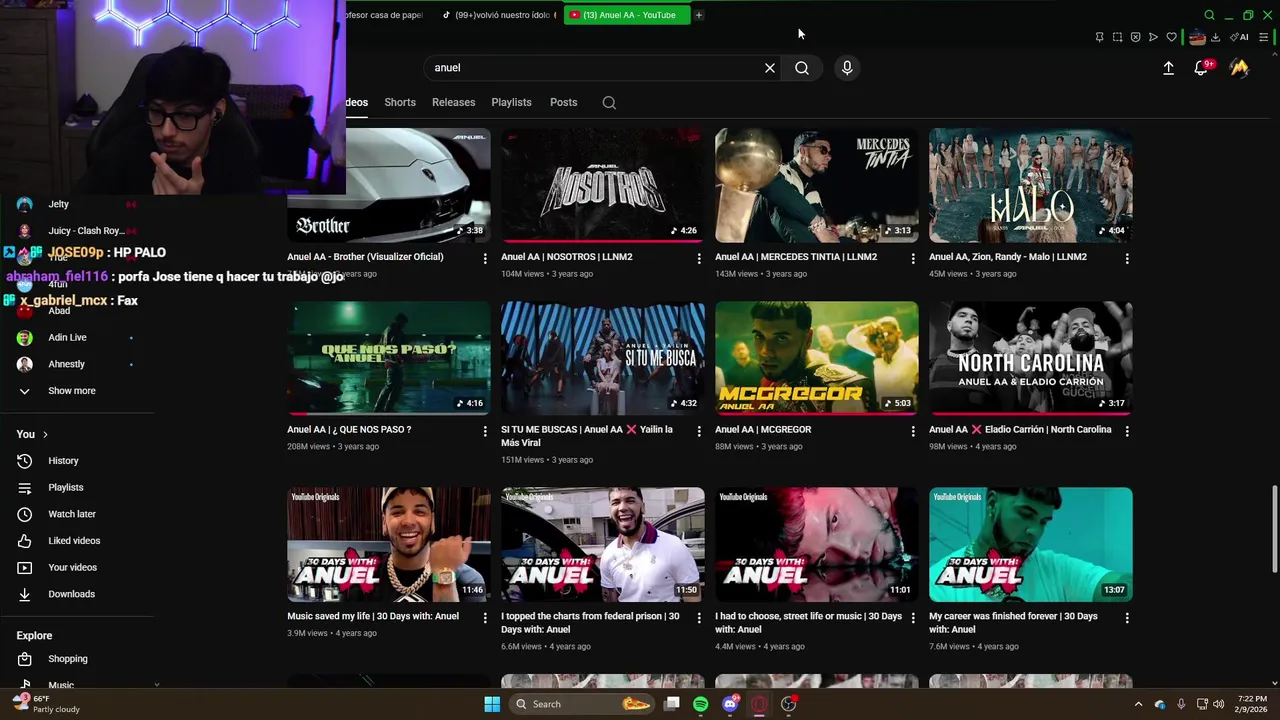Open options for 'SI TU ME BUSCAS' video

pos(699,431)
